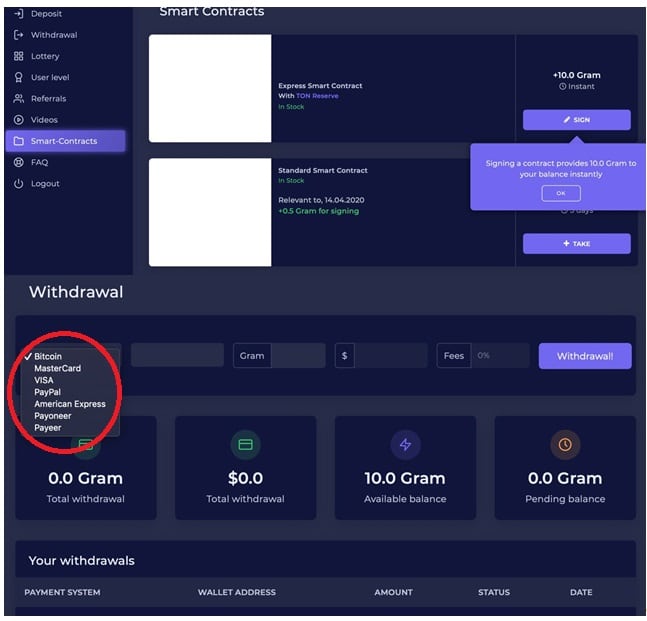The height and width of the screenshot is (621, 647).
Task: Click the Referrals people icon
Action: (x=19, y=99)
